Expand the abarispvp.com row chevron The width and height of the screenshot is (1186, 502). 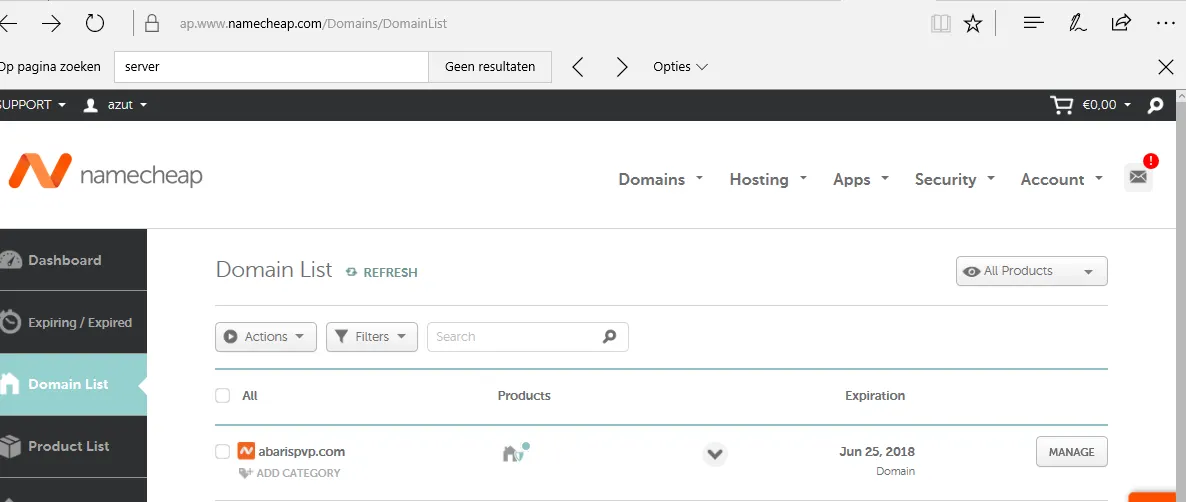715,454
